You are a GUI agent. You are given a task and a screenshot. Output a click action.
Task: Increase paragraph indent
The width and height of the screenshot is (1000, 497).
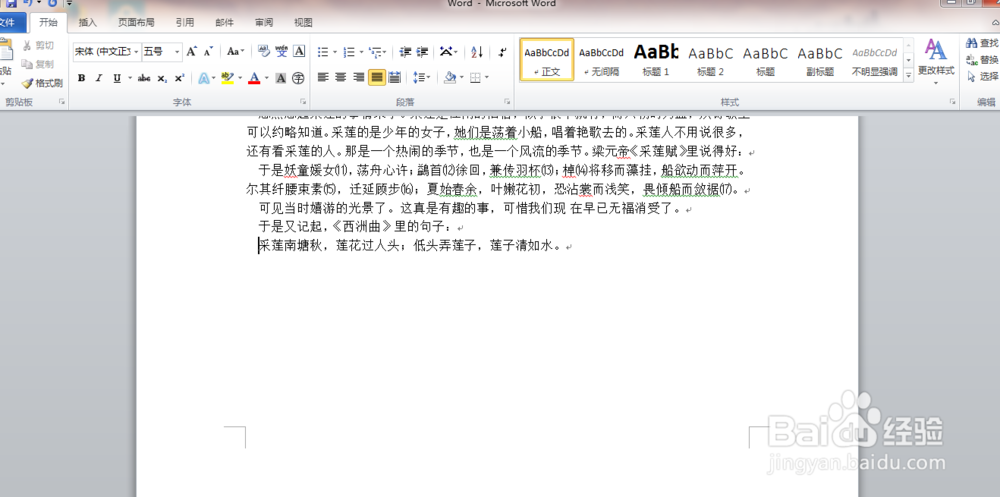(422, 52)
